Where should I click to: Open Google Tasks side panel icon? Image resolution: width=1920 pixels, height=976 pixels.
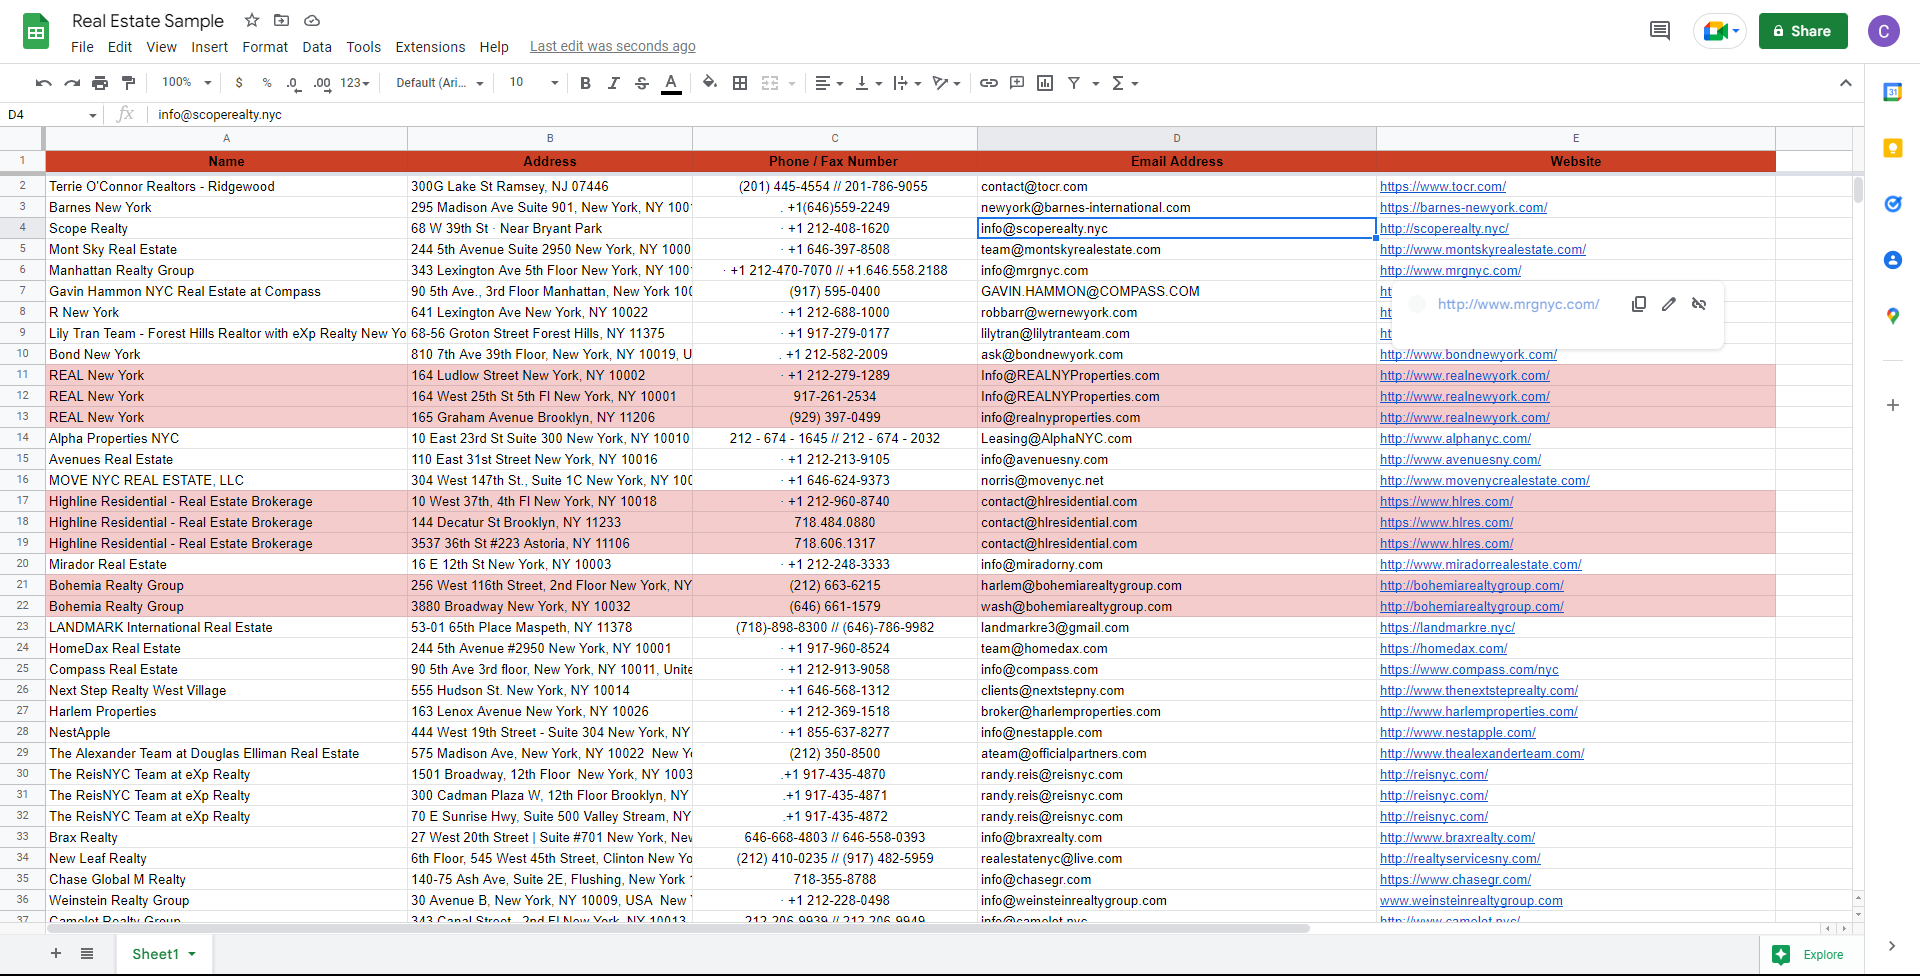click(x=1893, y=204)
